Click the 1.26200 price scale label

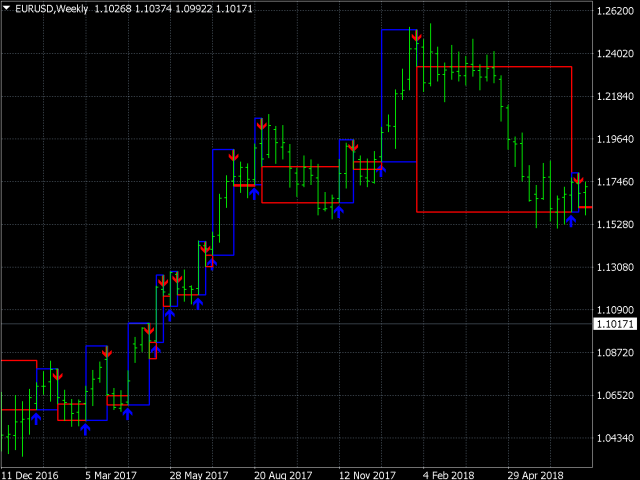(x=614, y=11)
